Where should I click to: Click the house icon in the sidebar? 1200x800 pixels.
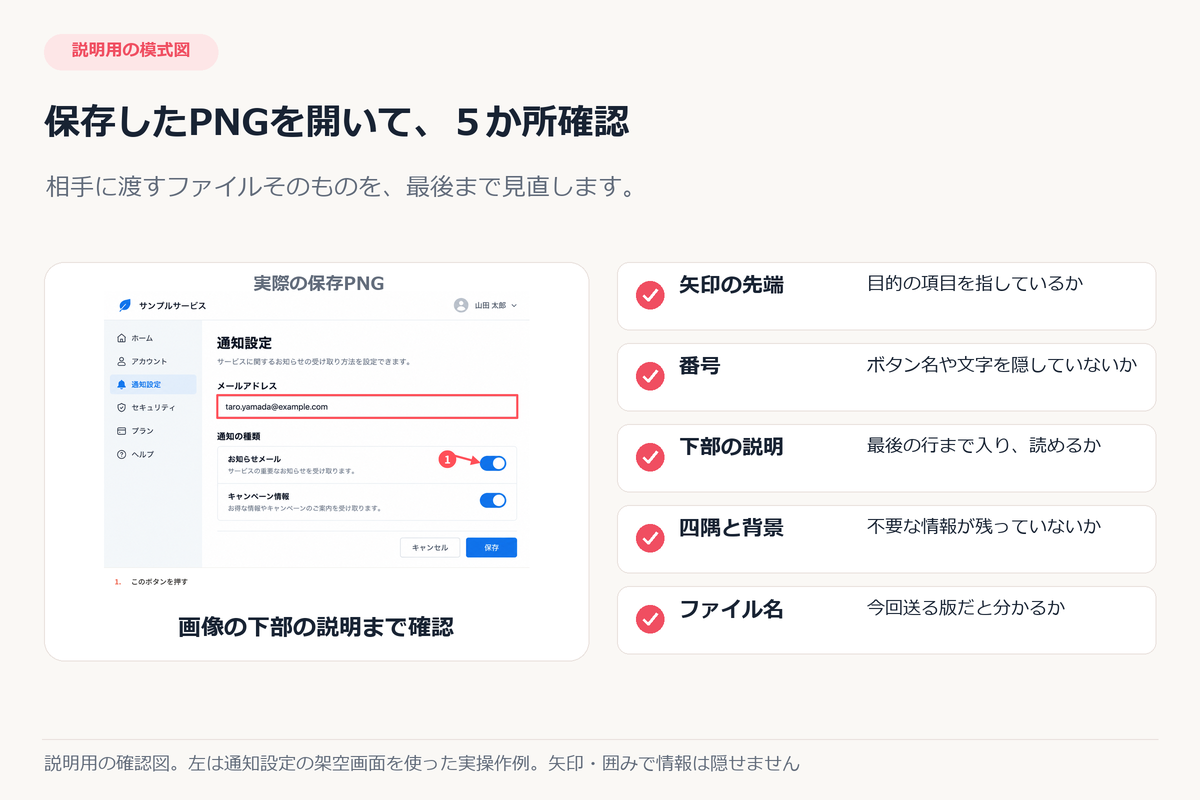[x=122, y=338]
